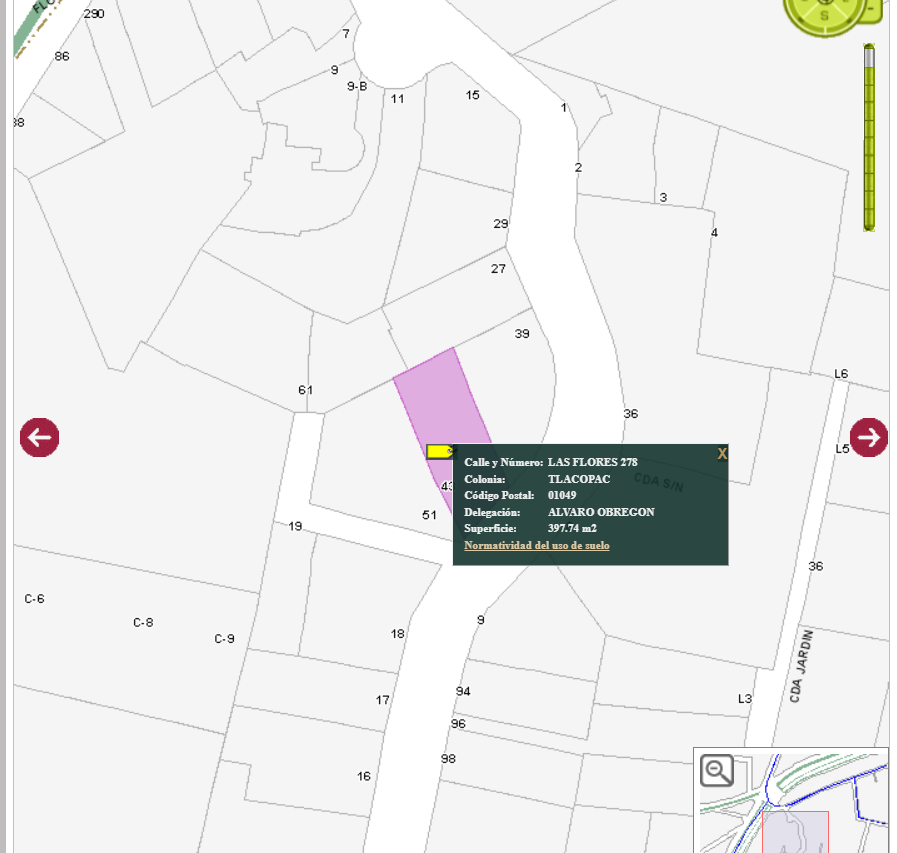Pan the map right with the red arrow
Image resolution: width=897 pixels, height=853 pixels.
pyautogui.click(x=869, y=438)
